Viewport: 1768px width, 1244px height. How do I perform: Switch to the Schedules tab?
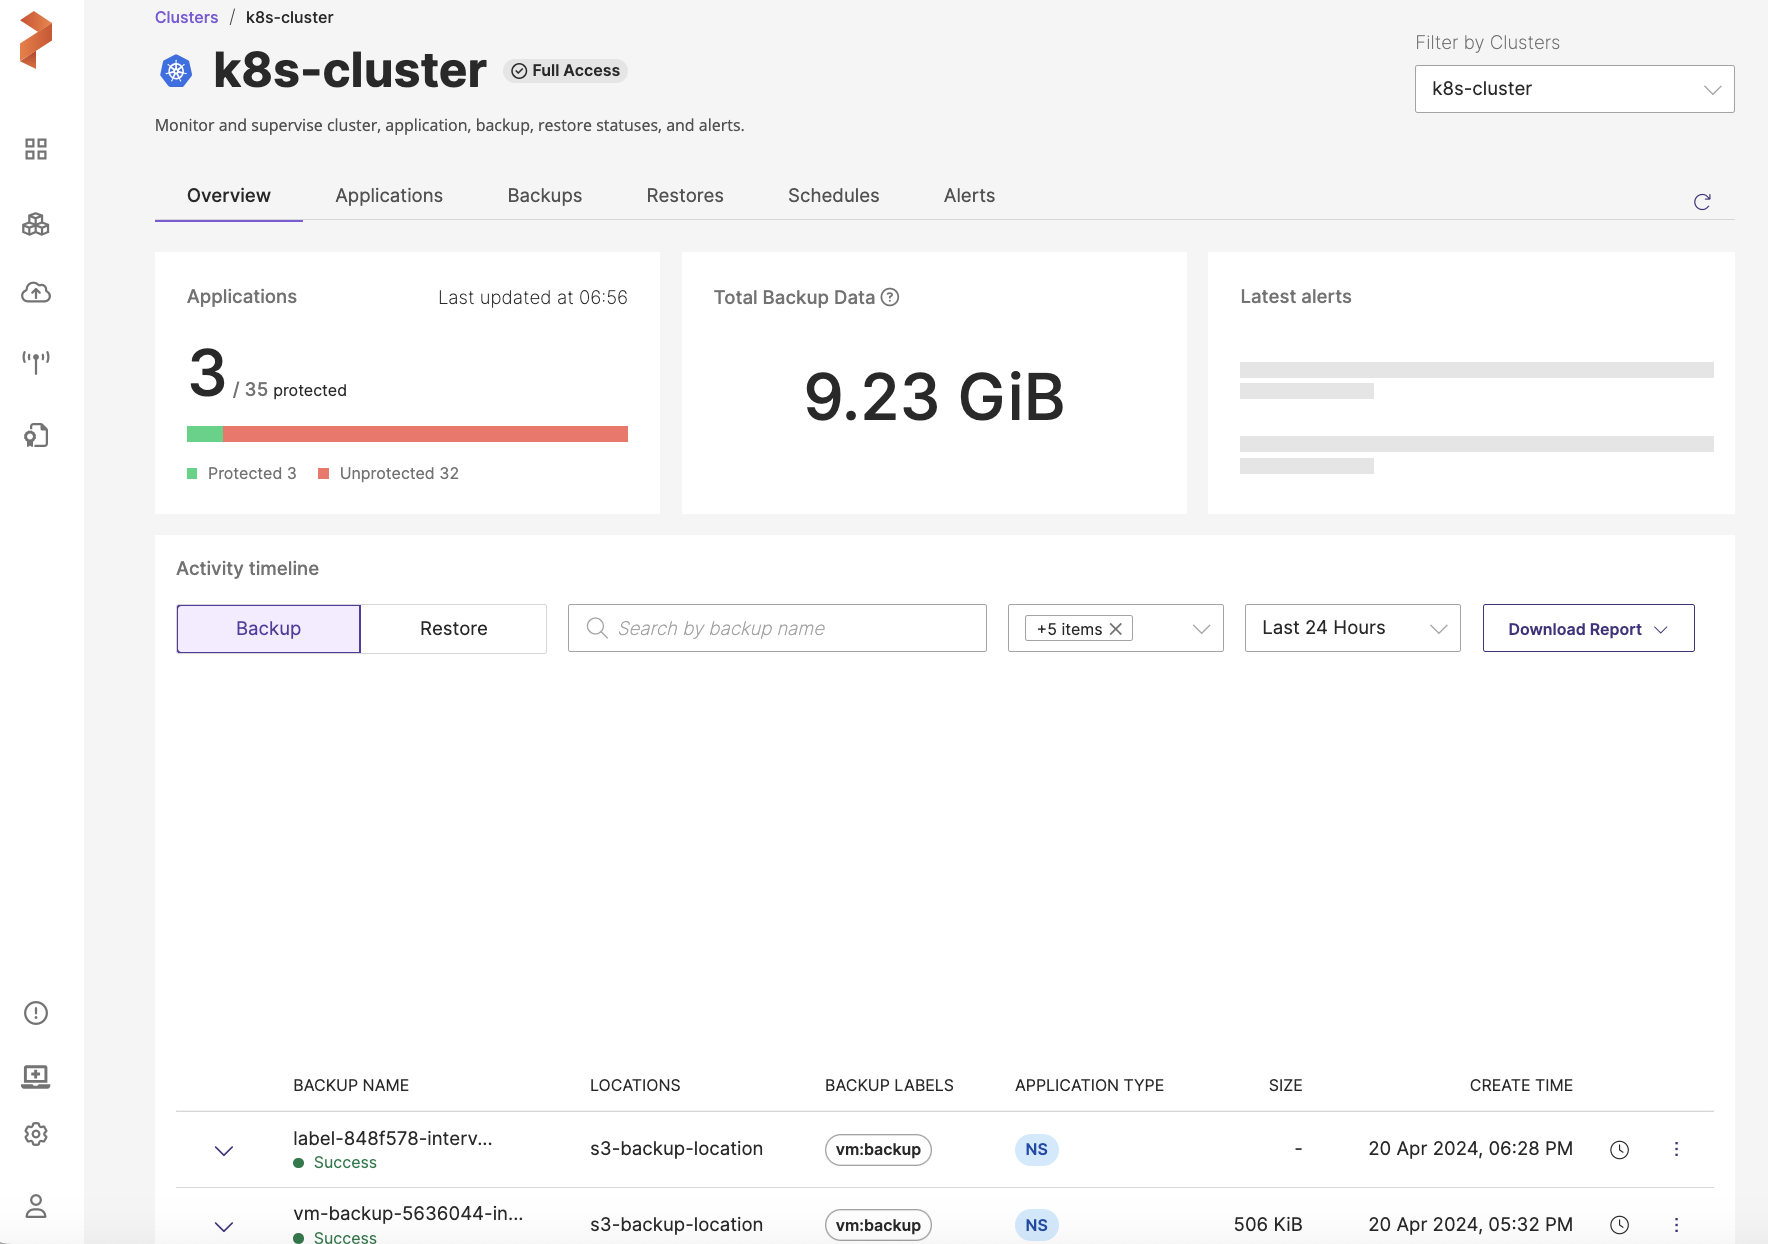[833, 195]
